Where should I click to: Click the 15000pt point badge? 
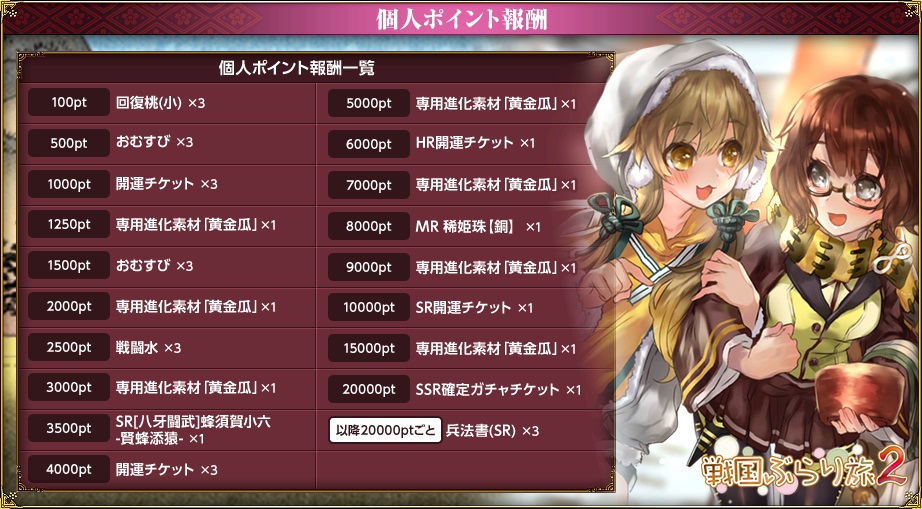tap(369, 348)
